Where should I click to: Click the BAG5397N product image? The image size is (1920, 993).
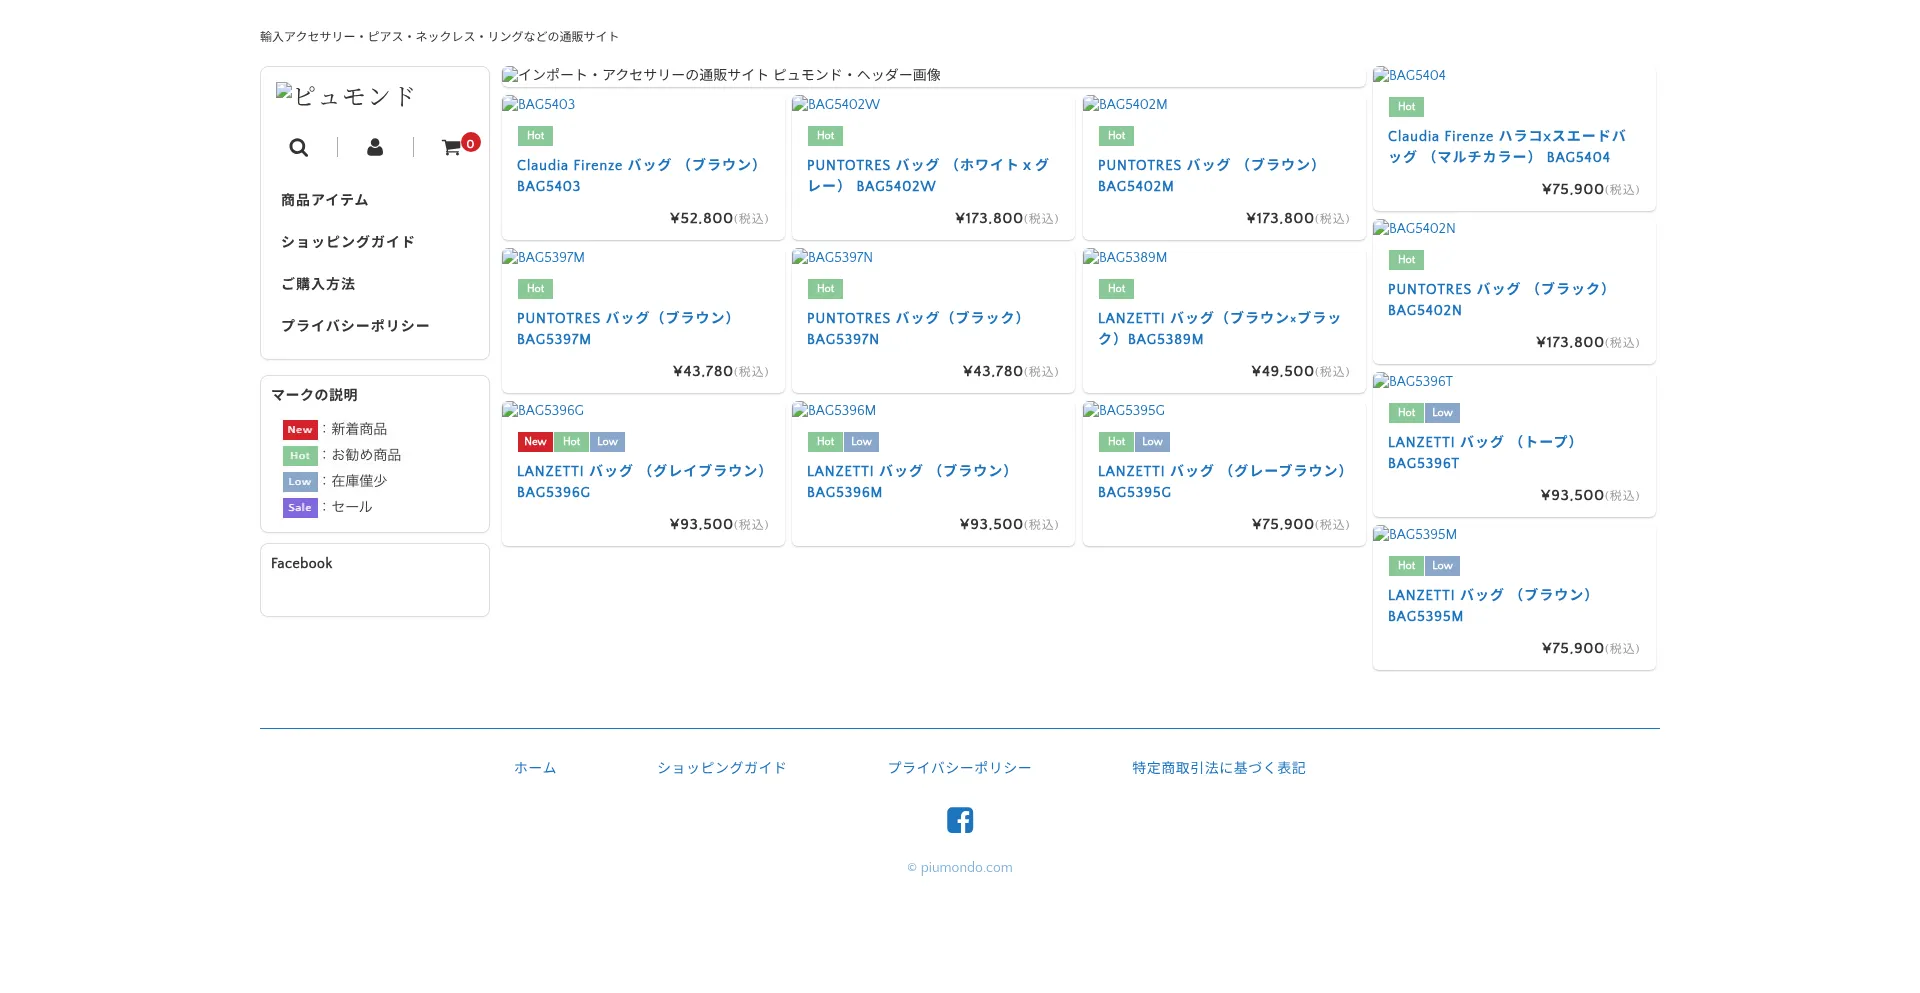[x=833, y=257]
